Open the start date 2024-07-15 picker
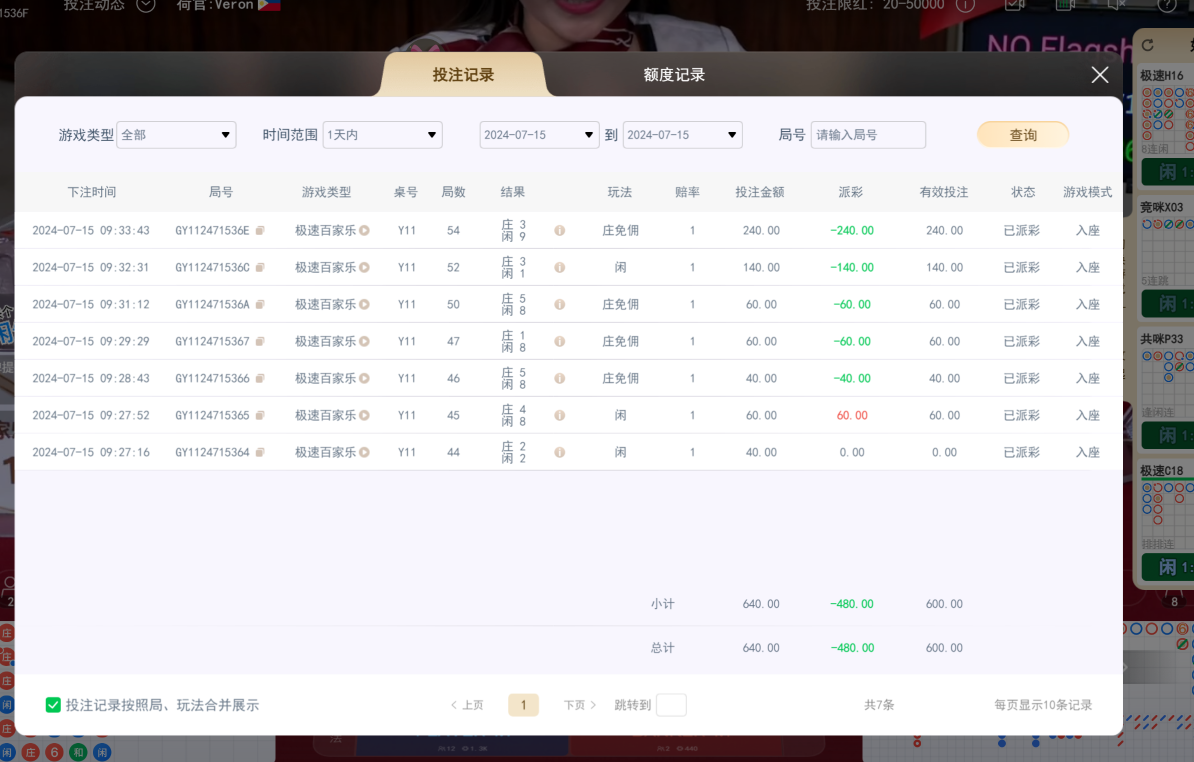This screenshot has height=762, width=1194. point(539,134)
